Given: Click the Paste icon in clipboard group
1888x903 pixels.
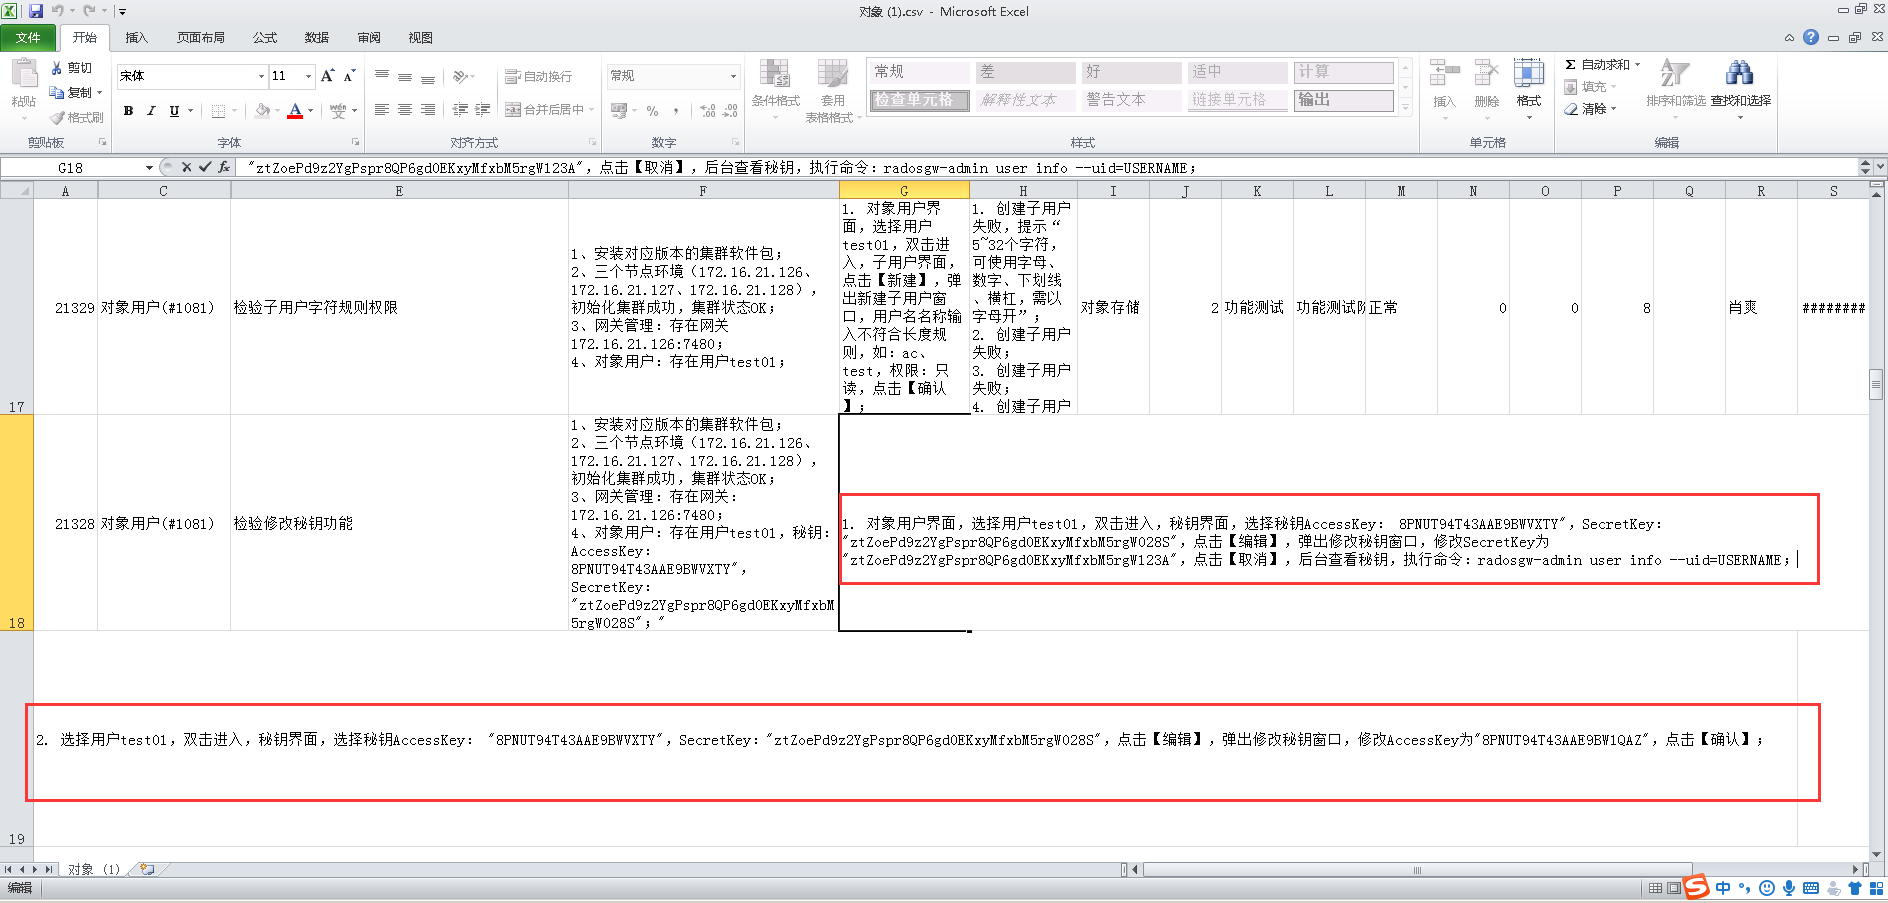Looking at the screenshot, I should [23, 74].
